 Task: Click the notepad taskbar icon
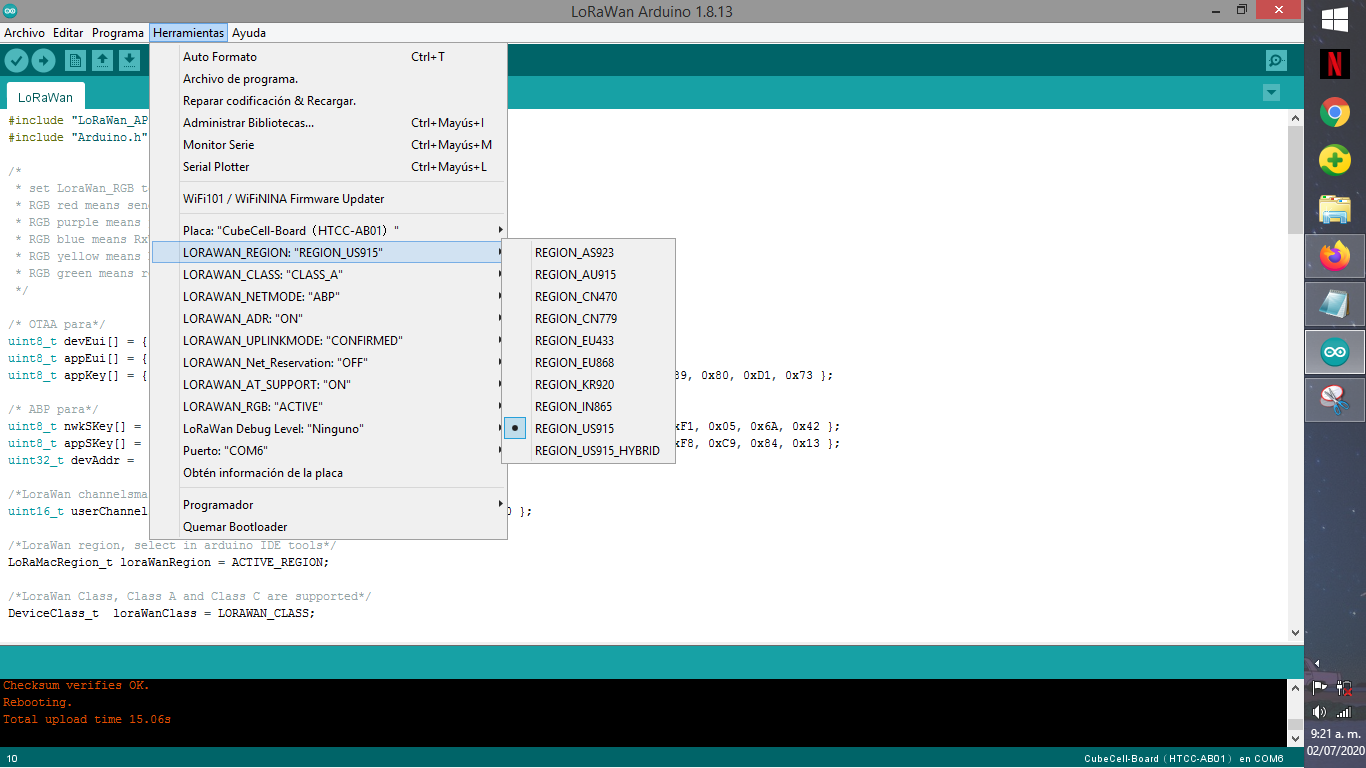(x=1335, y=305)
